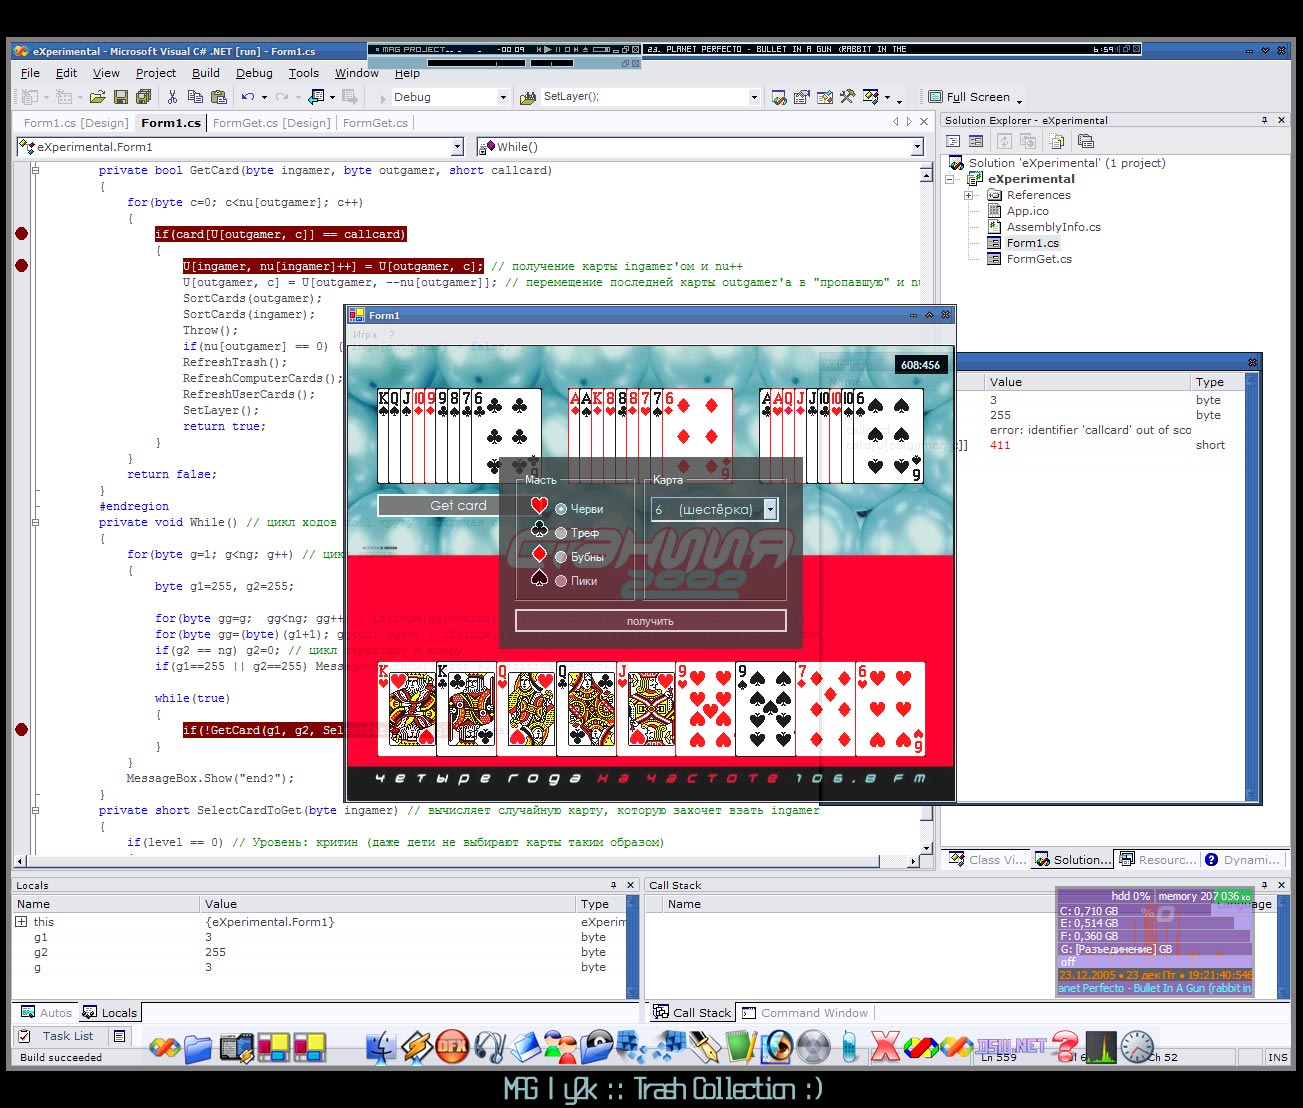Click the code editor horizontal scrollbar
The image size is (1303, 1108).
tap(464, 860)
